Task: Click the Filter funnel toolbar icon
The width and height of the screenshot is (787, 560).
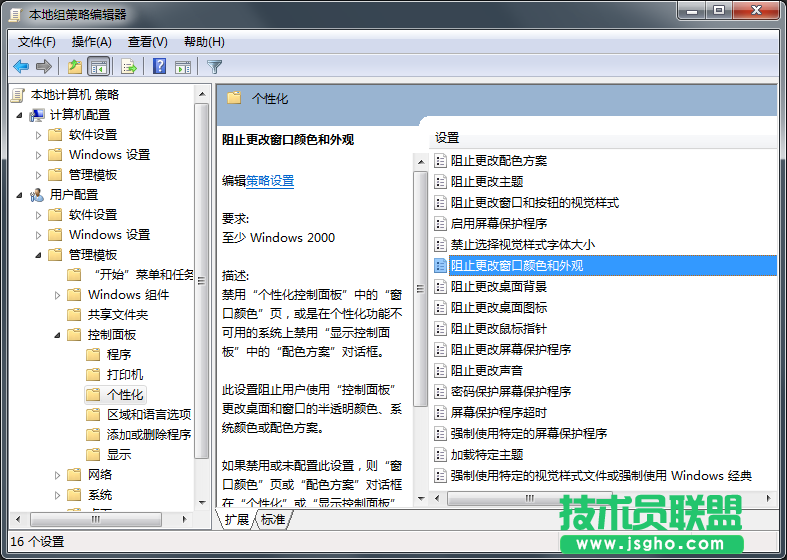Action: [214, 67]
